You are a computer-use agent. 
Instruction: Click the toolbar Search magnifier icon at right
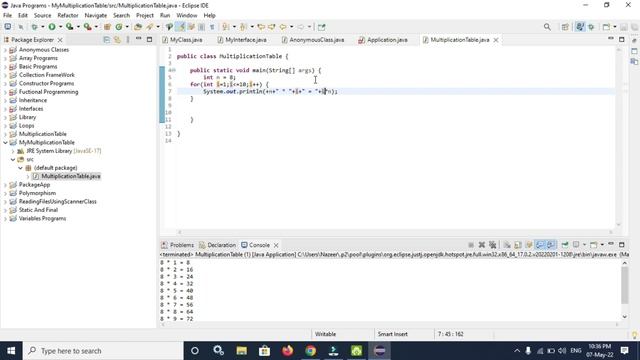pyautogui.click(x=547, y=27)
